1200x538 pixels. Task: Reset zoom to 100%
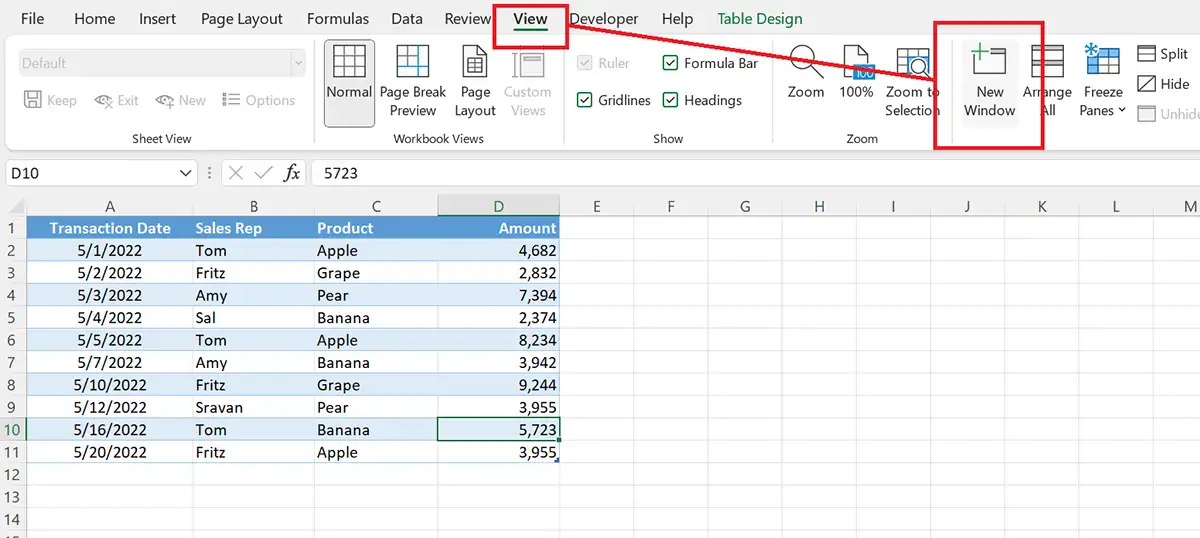(856, 73)
